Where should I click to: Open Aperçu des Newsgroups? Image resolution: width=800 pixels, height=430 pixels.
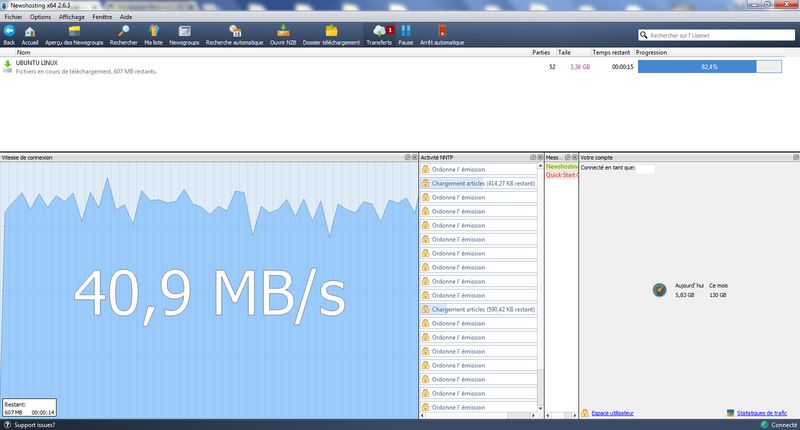[74, 33]
